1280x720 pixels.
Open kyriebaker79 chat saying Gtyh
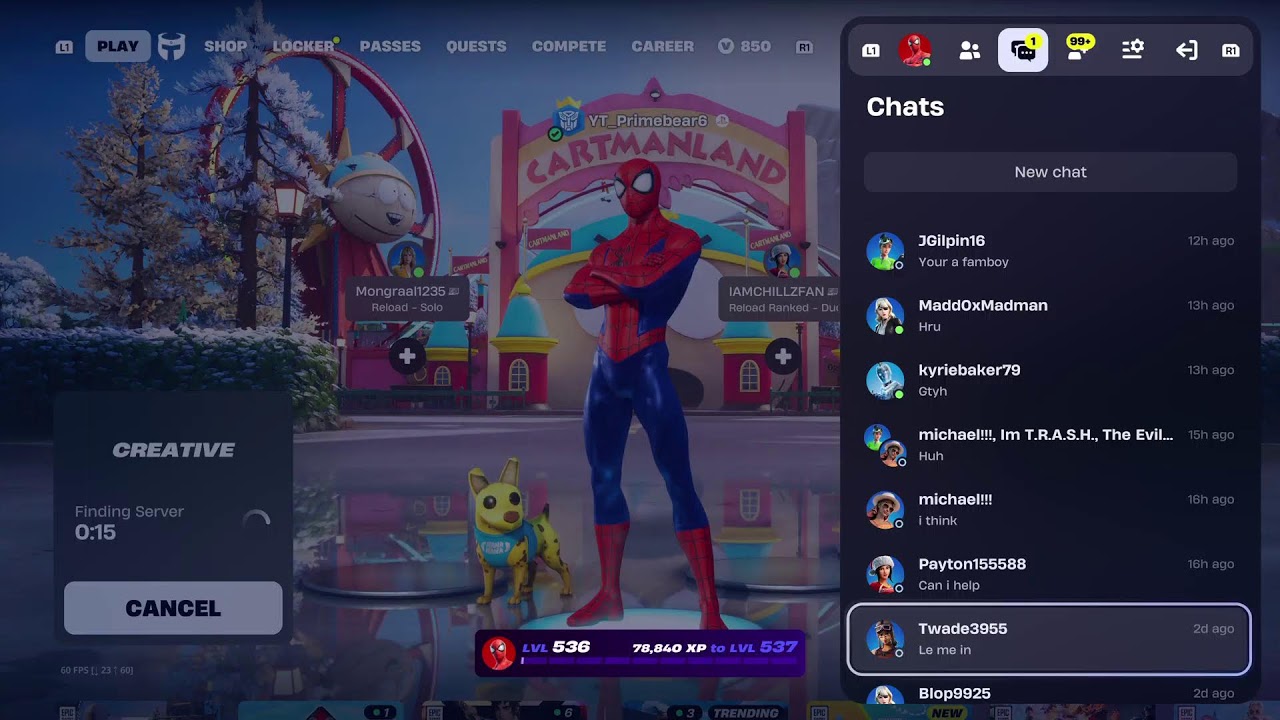click(x=1049, y=380)
